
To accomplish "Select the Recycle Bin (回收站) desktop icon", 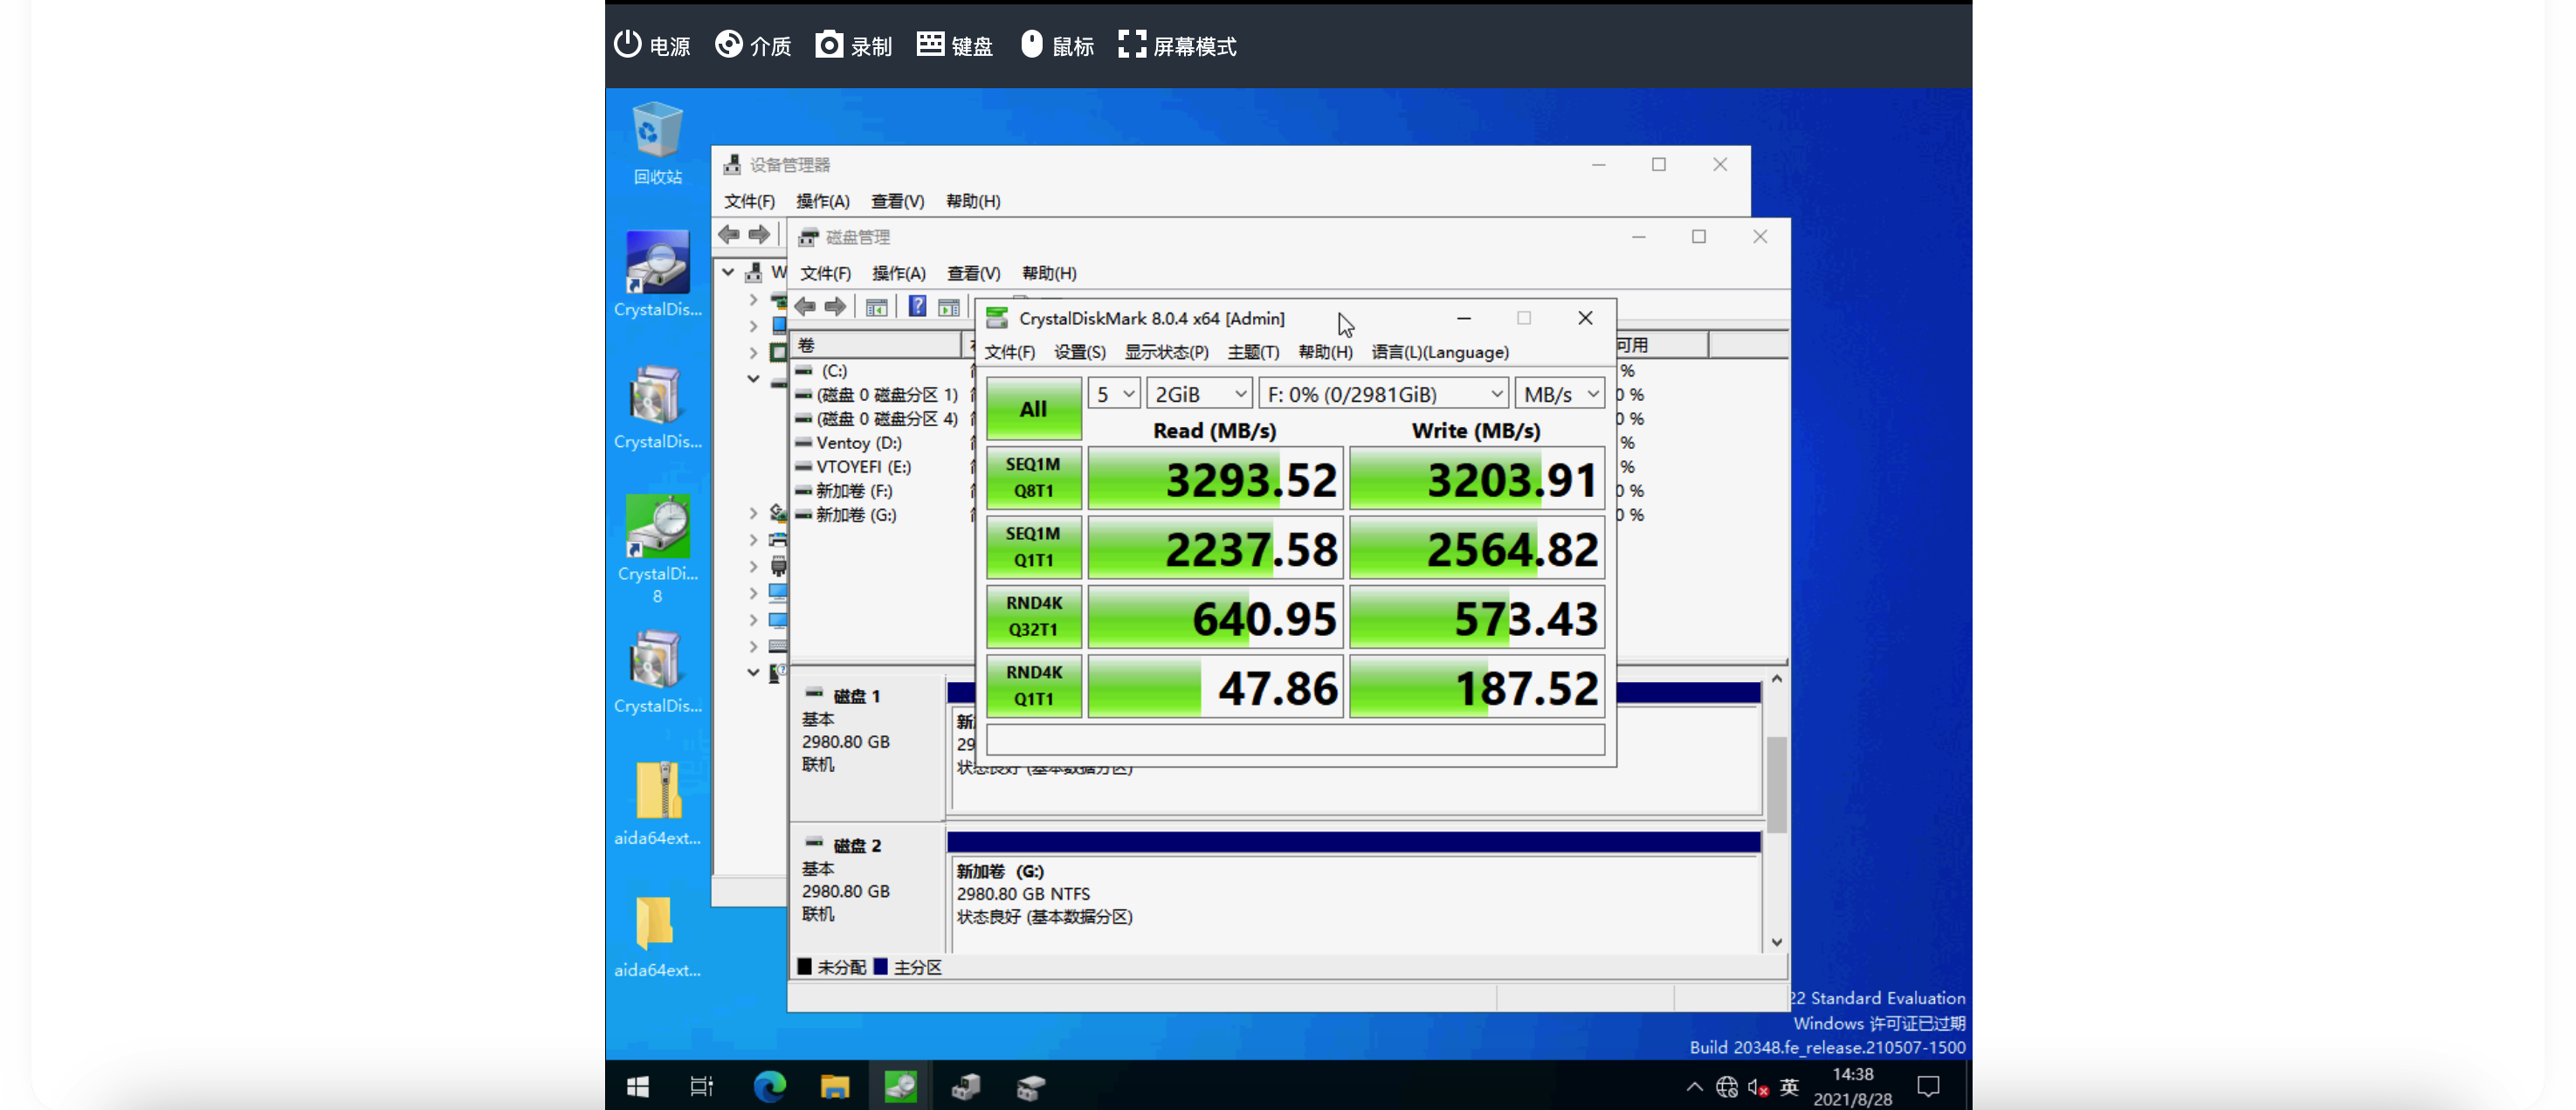I will (657, 145).
